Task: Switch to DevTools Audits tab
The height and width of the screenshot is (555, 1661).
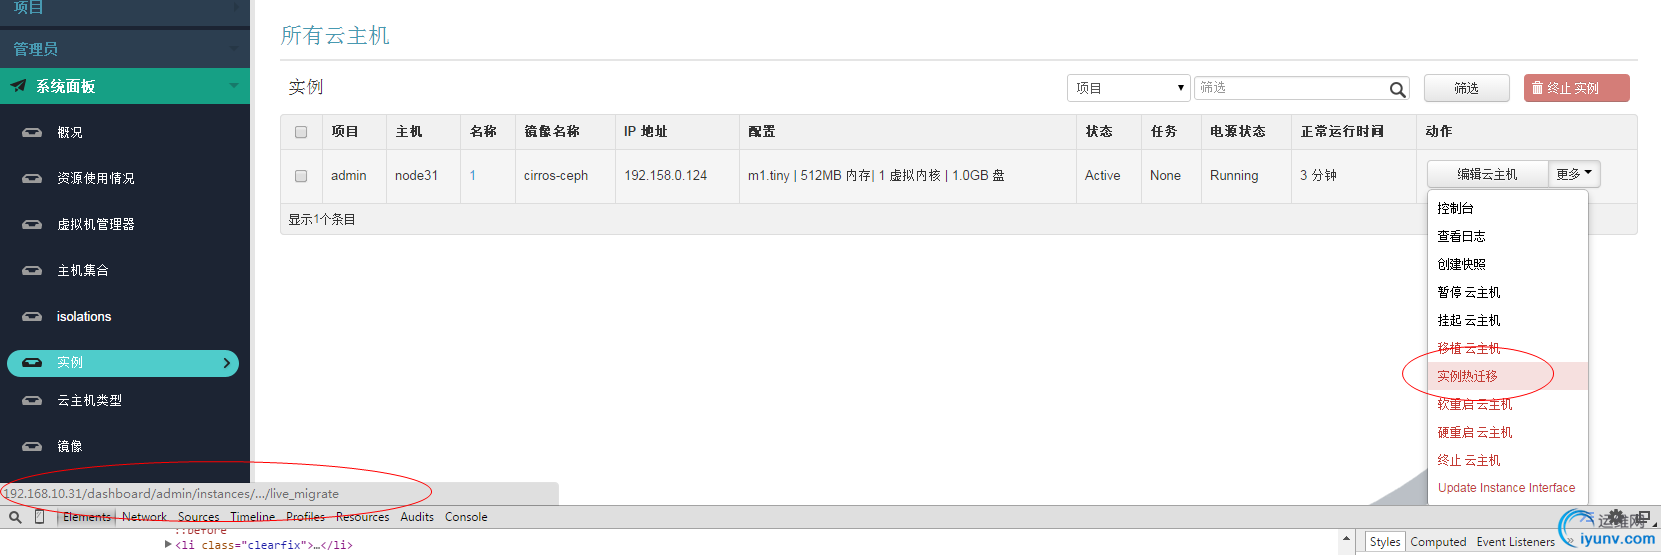Action: 417,517
